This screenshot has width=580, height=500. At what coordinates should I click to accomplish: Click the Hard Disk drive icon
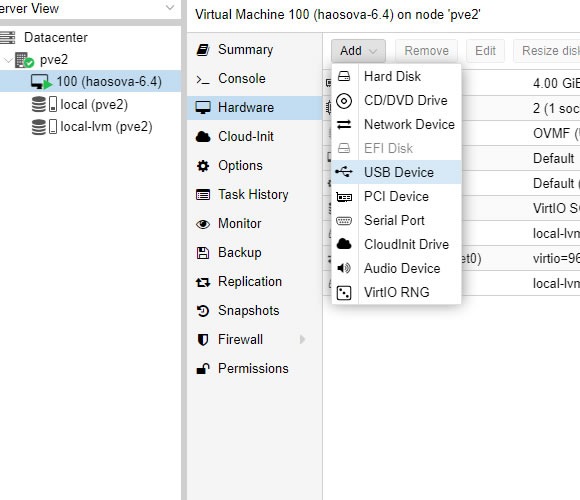tap(344, 76)
